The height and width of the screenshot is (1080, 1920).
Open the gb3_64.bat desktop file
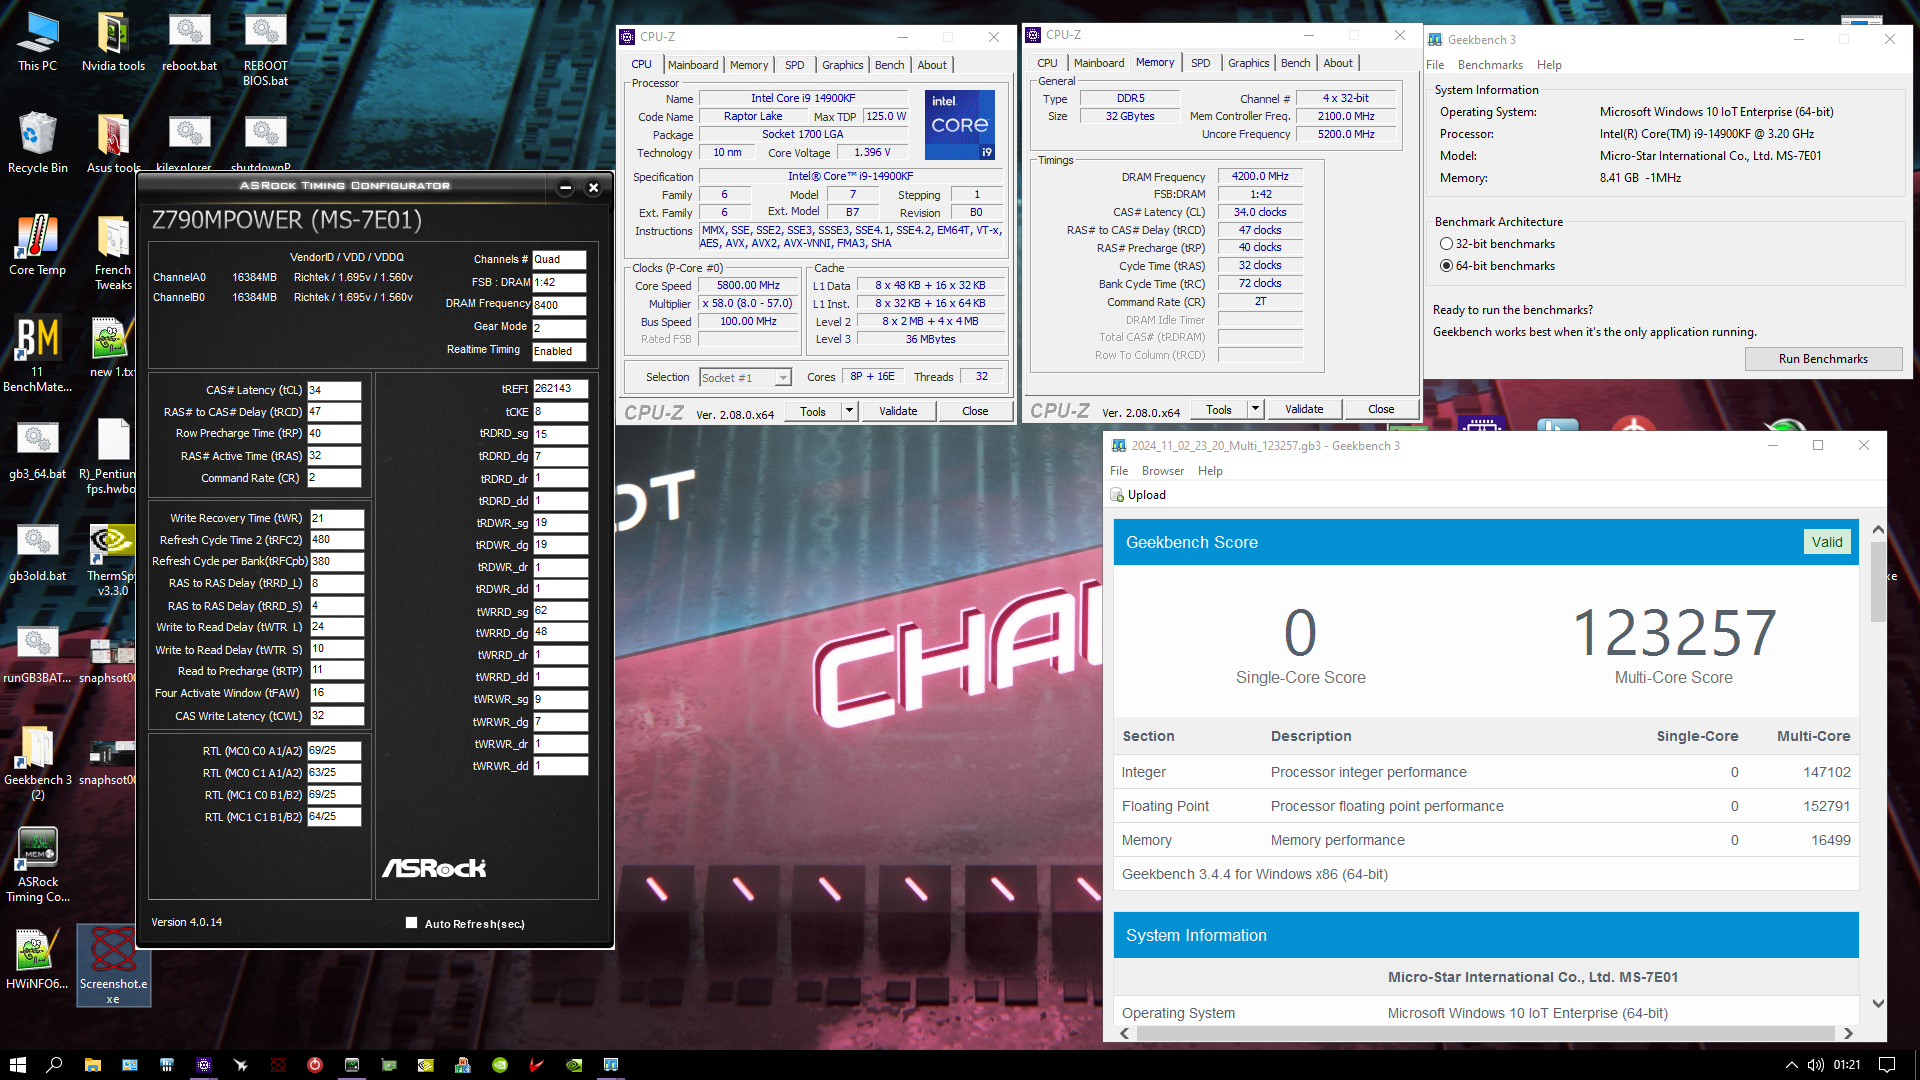37,449
